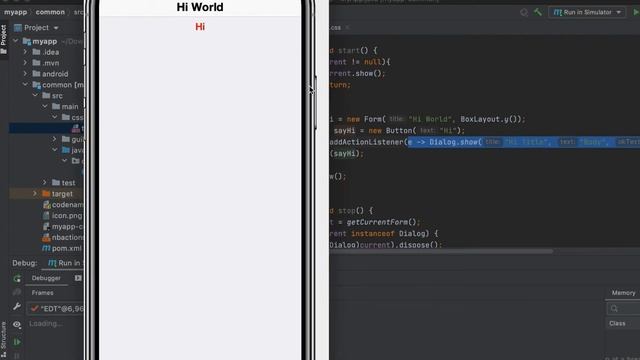640x360 pixels.
Task: Open the Structure tool window side tab
Action: coord(4,340)
